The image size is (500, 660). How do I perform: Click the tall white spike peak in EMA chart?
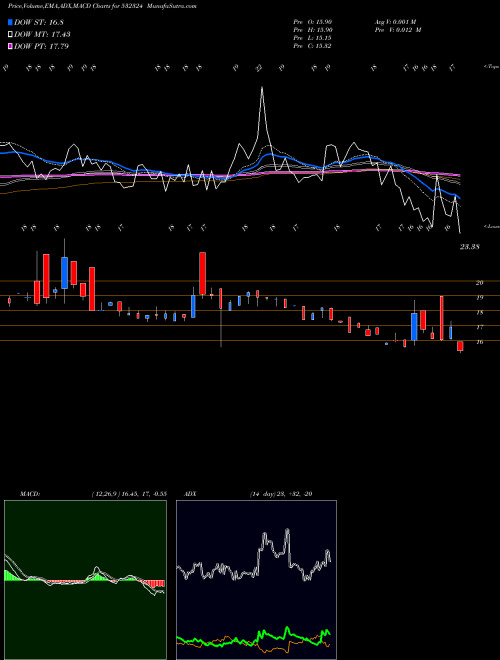[262, 88]
